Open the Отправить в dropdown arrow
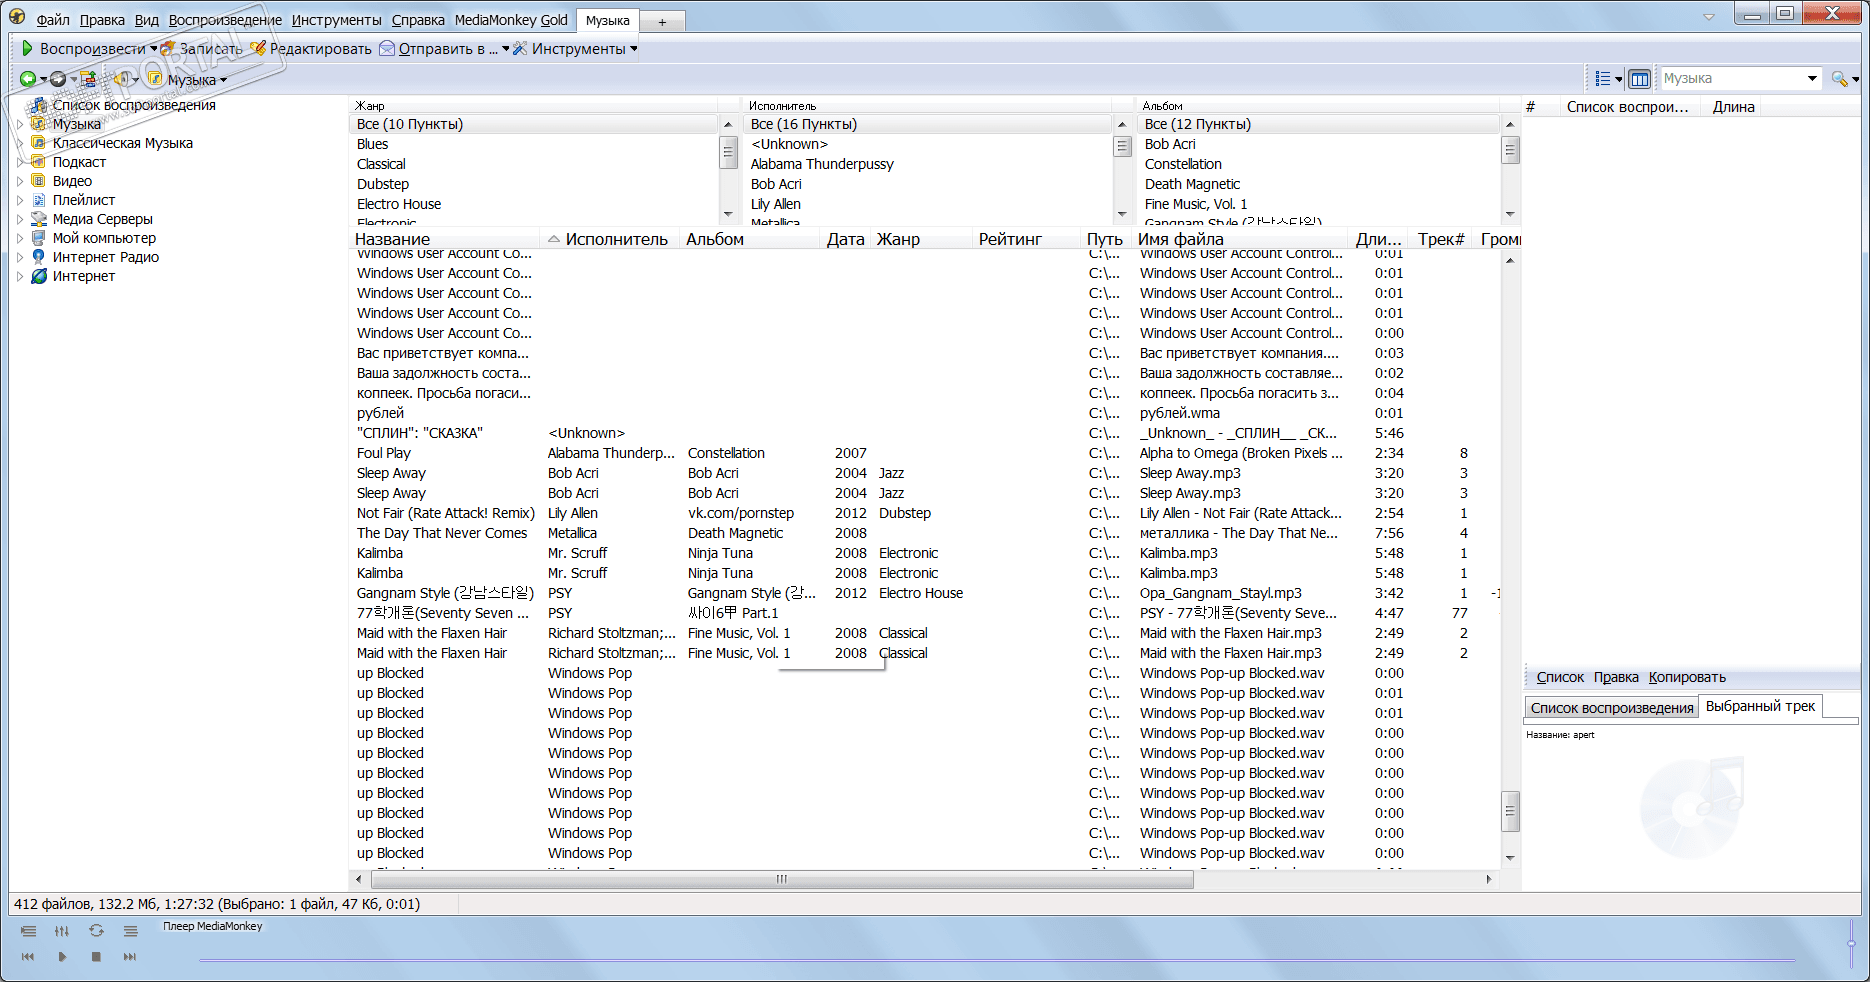This screenshot has width=1870, height=982. pyautogui.click(x=506, y=49)
